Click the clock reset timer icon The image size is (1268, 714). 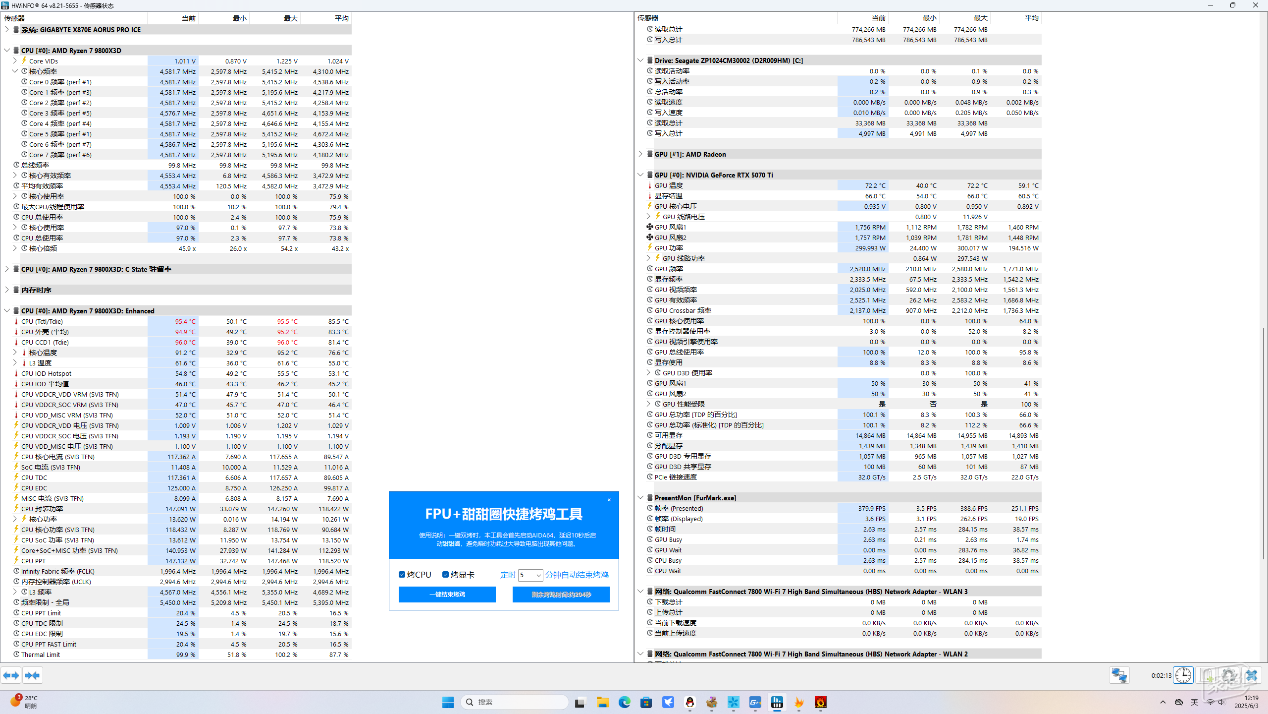(1183, 675)
